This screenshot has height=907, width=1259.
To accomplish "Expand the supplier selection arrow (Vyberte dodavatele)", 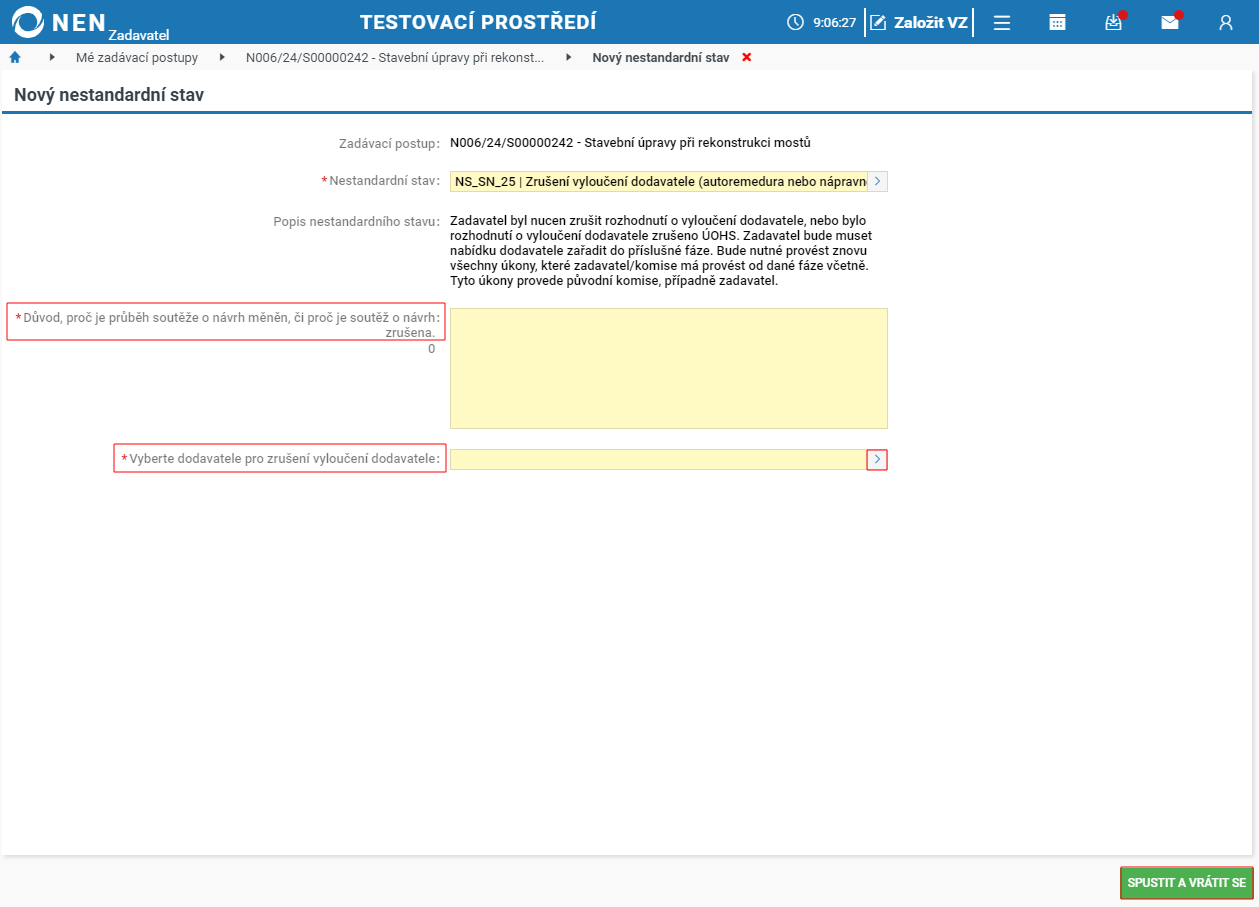I will coord(877,459).
